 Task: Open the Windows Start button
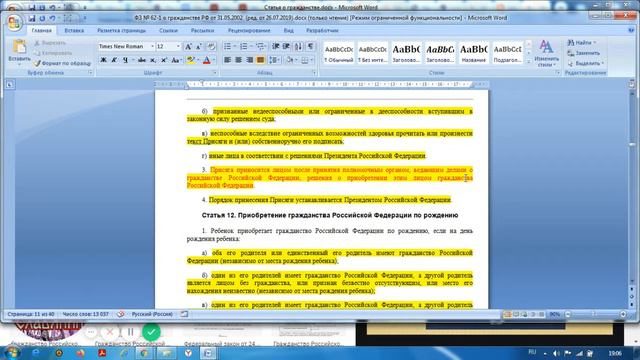(x=11, y=353)
